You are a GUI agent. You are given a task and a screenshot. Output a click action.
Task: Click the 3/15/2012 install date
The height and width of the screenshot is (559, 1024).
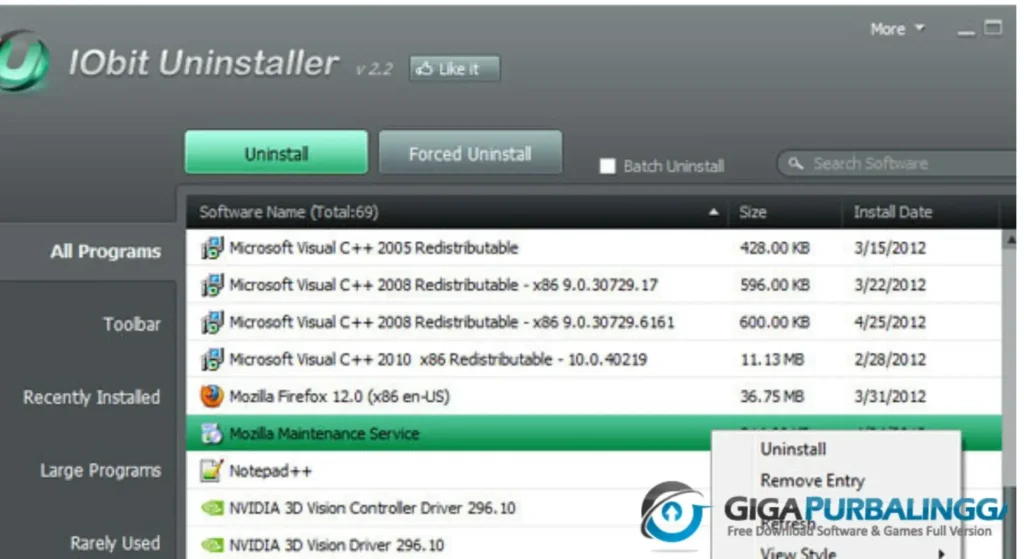[890, 248]
